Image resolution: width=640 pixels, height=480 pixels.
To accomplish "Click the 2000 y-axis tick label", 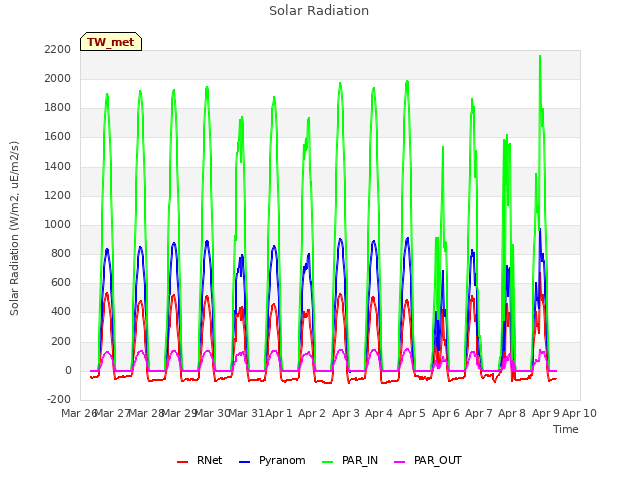I will [x=58, y=78].
